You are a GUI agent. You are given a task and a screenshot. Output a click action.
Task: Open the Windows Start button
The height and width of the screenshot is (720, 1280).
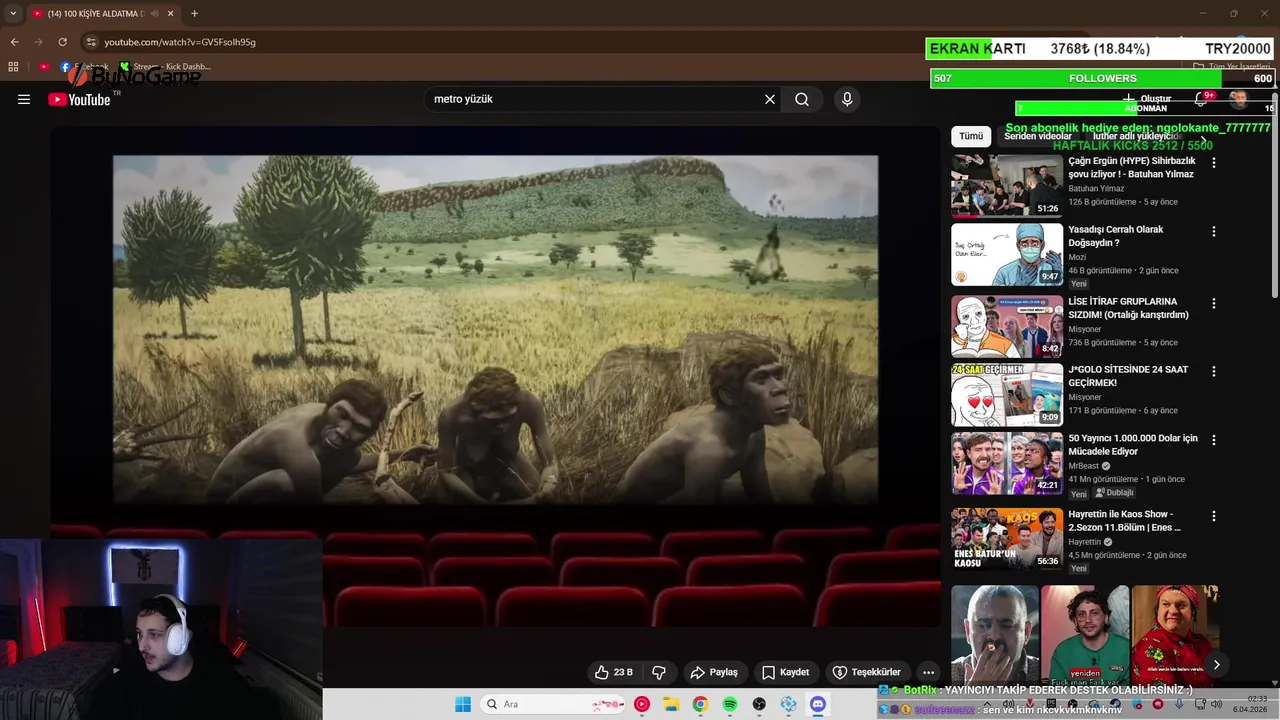pos(463,704)
